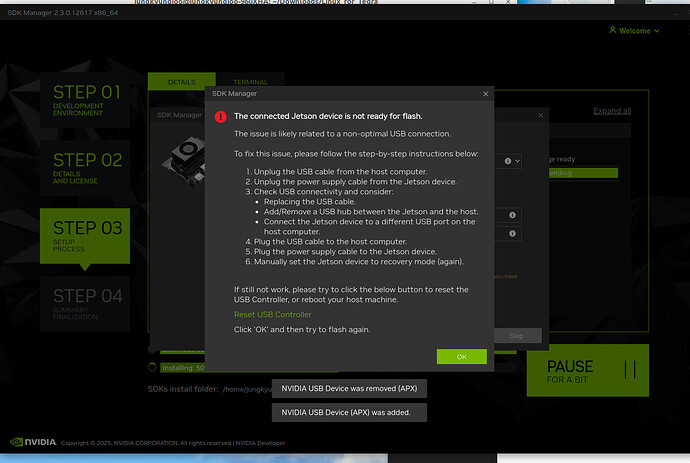Click the user account icon beside Welcome
Image resolution: width=690 pixels, height=463 pixels.
coord(613,30)
